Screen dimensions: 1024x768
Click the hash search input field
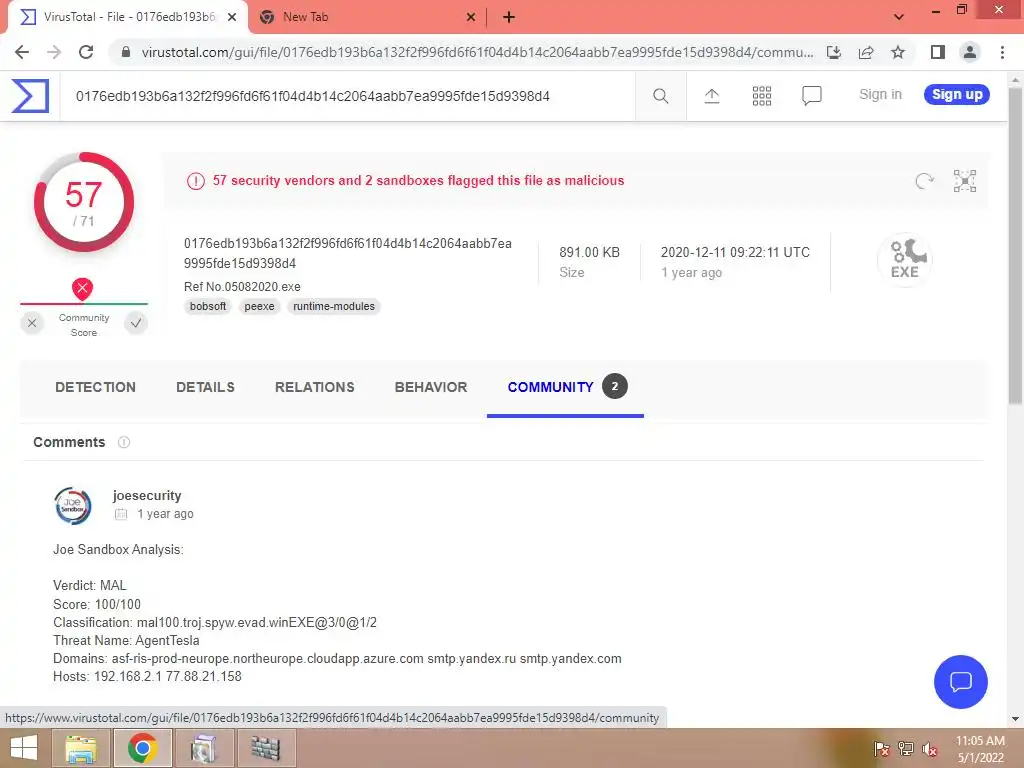(x=347, y=96)
